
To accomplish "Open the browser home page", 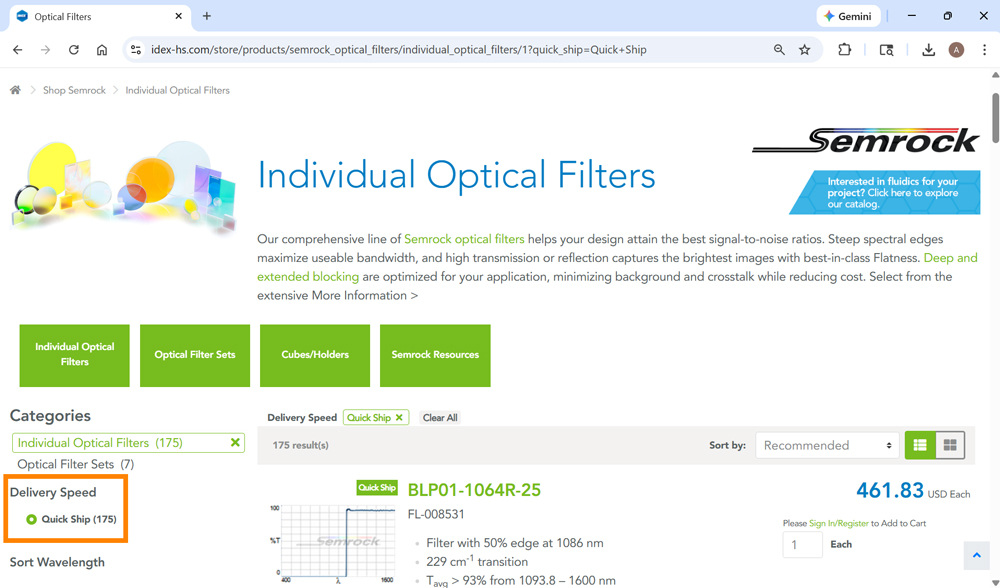I will click(101, 50).
